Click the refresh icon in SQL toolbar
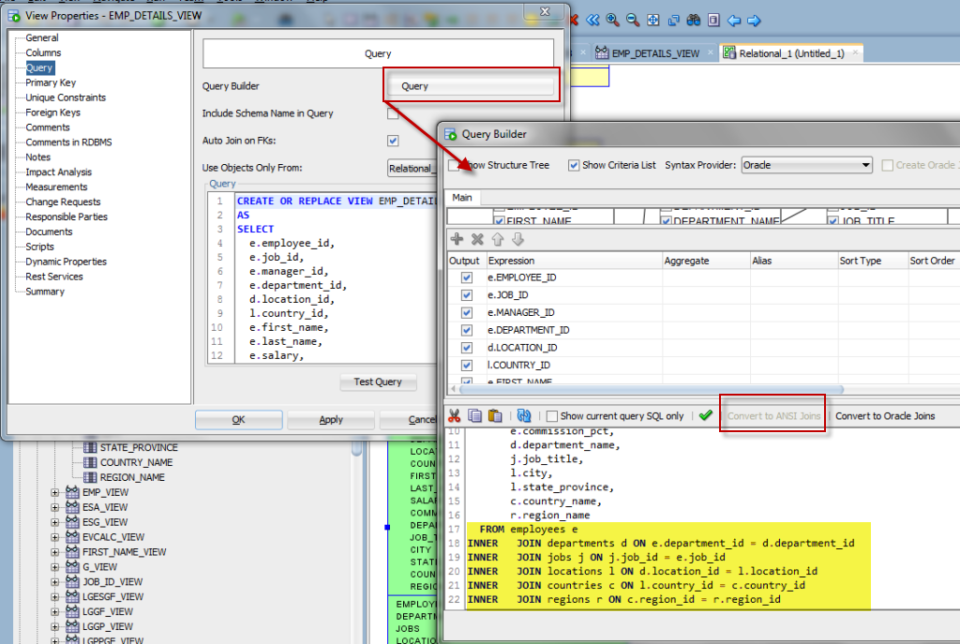 (x=524, y=416)
